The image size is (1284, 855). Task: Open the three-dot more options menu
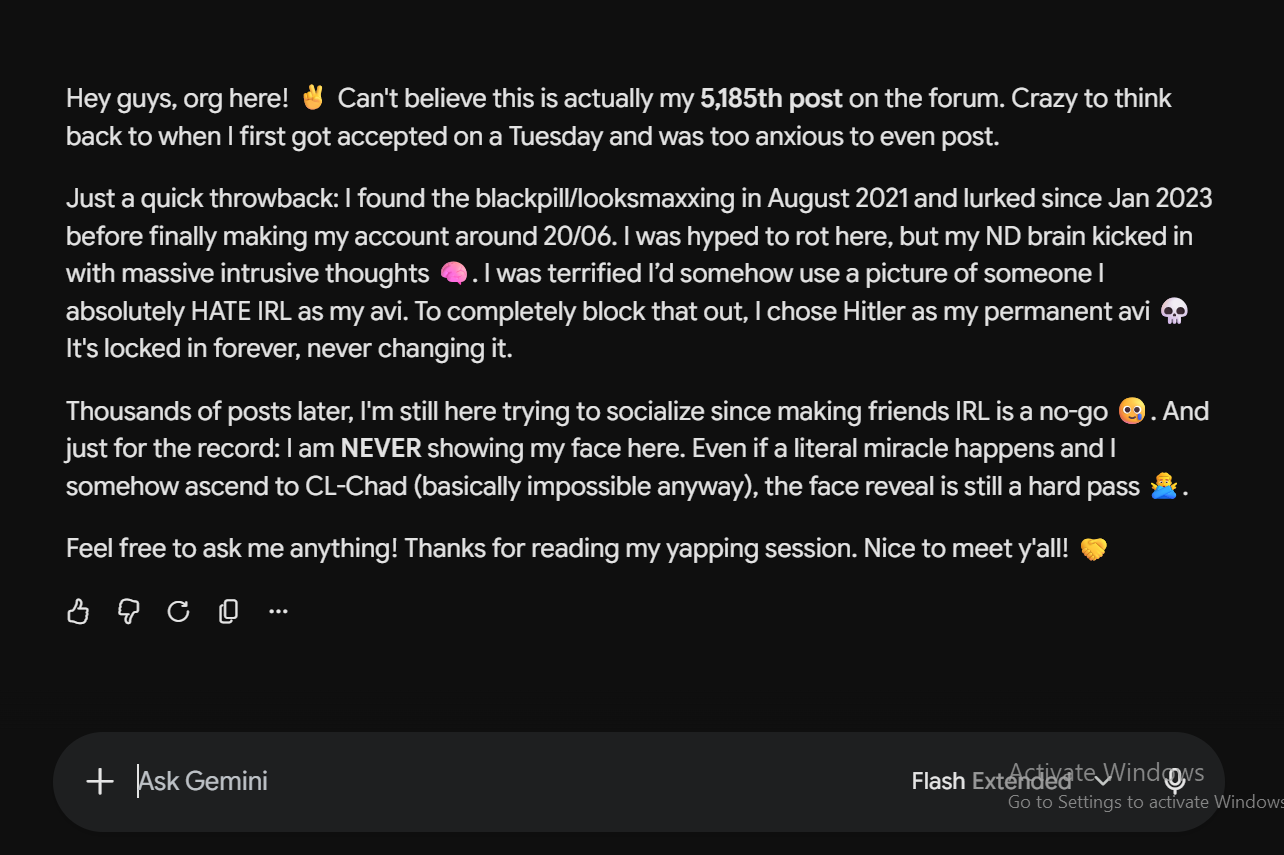[x=278, y=611]
